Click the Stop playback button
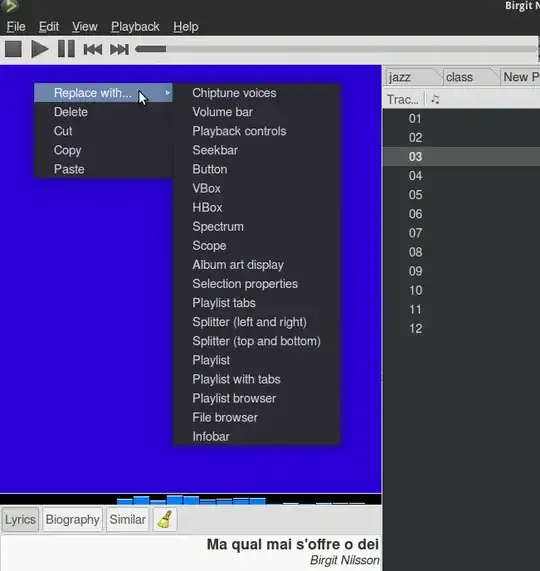Viewport: 540px width, 571px height. coord(13,49)
